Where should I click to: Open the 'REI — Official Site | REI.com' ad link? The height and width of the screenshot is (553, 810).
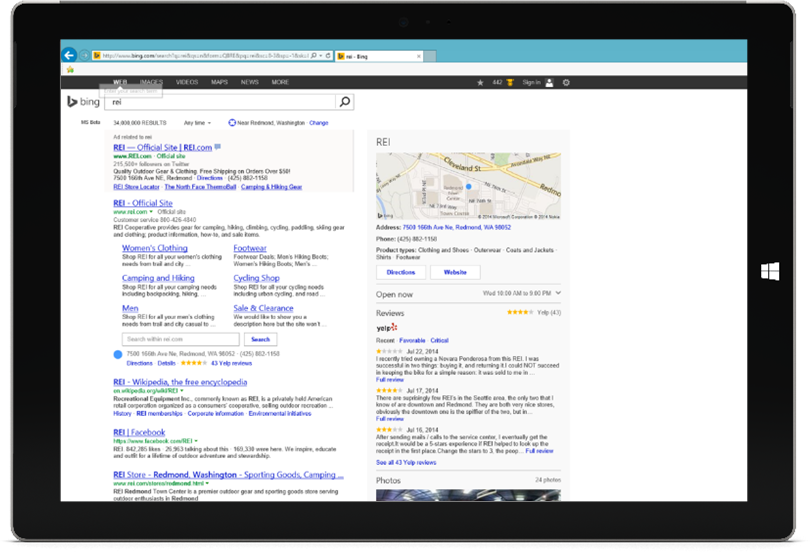pyautogui.click(x=163, y=147)
